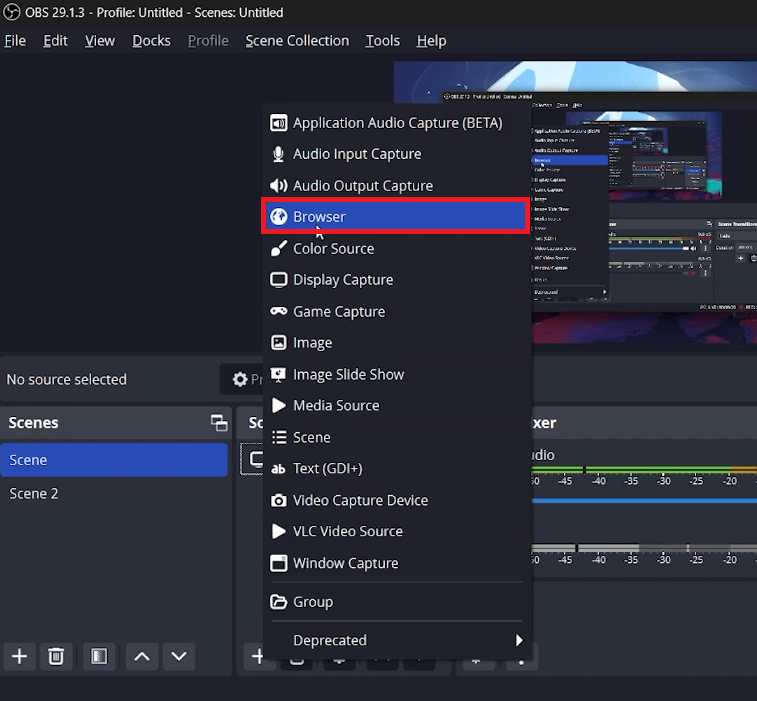Open scene filters icon in Scenes dock
Screen dimensions: 757x701
click(x=99, y=656)
